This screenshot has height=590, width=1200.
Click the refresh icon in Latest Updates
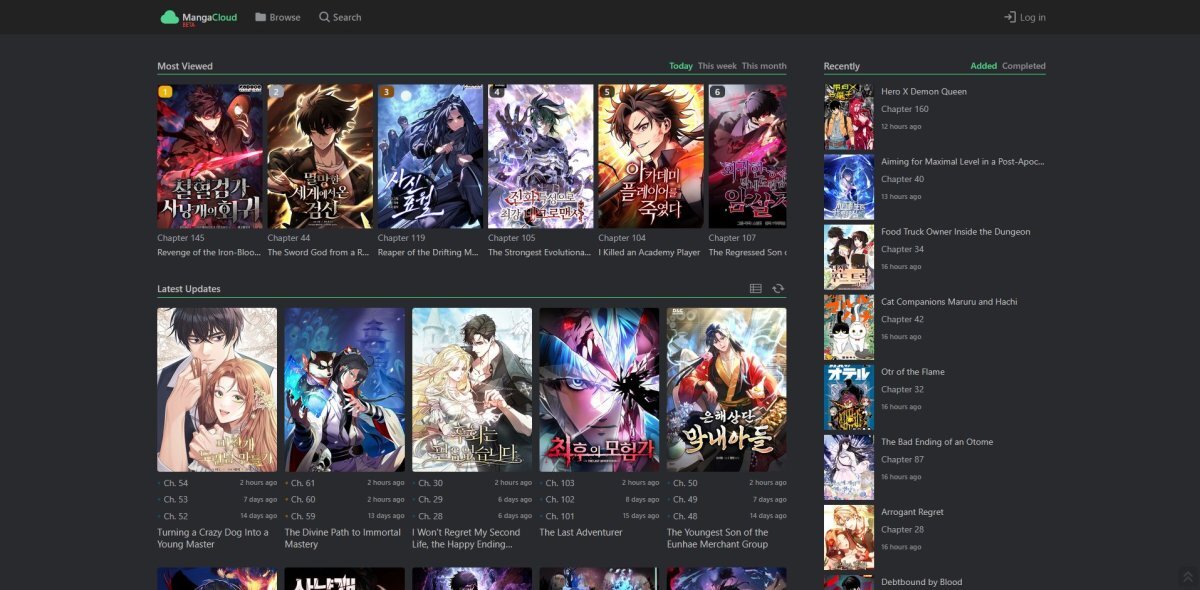(x=778, y=289)
